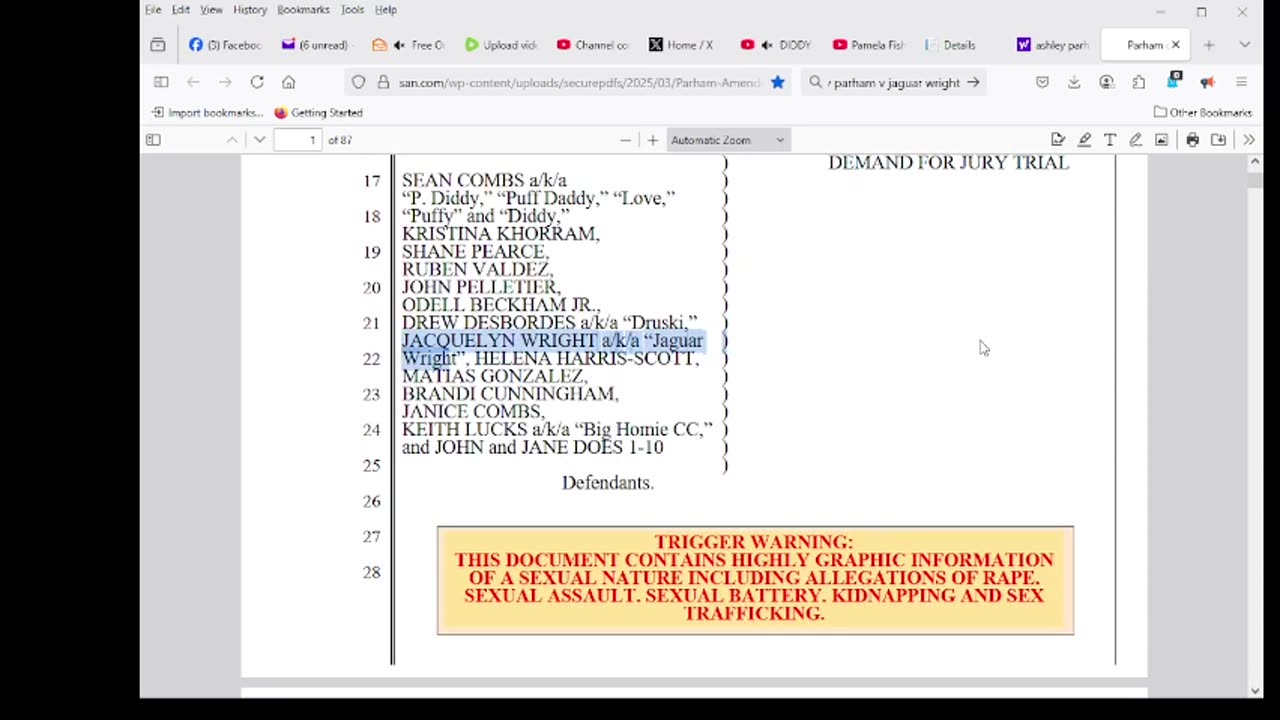This screenshot has width=1280, height=720.
Task: Switch to the Upload video tab
Action: click(x=501, y=45)
